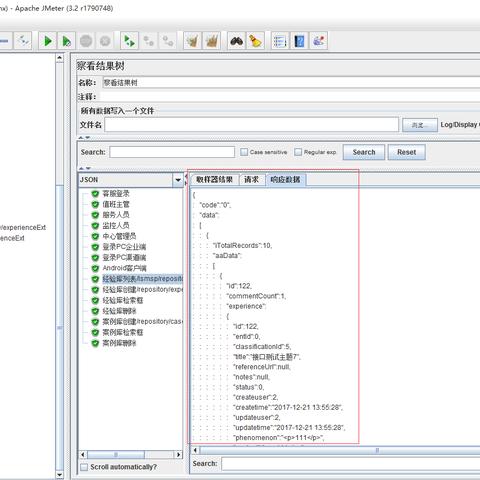480x480 pixels.
Task: Click the last toolbar icon after Help
Action: (x=318, y=41)
